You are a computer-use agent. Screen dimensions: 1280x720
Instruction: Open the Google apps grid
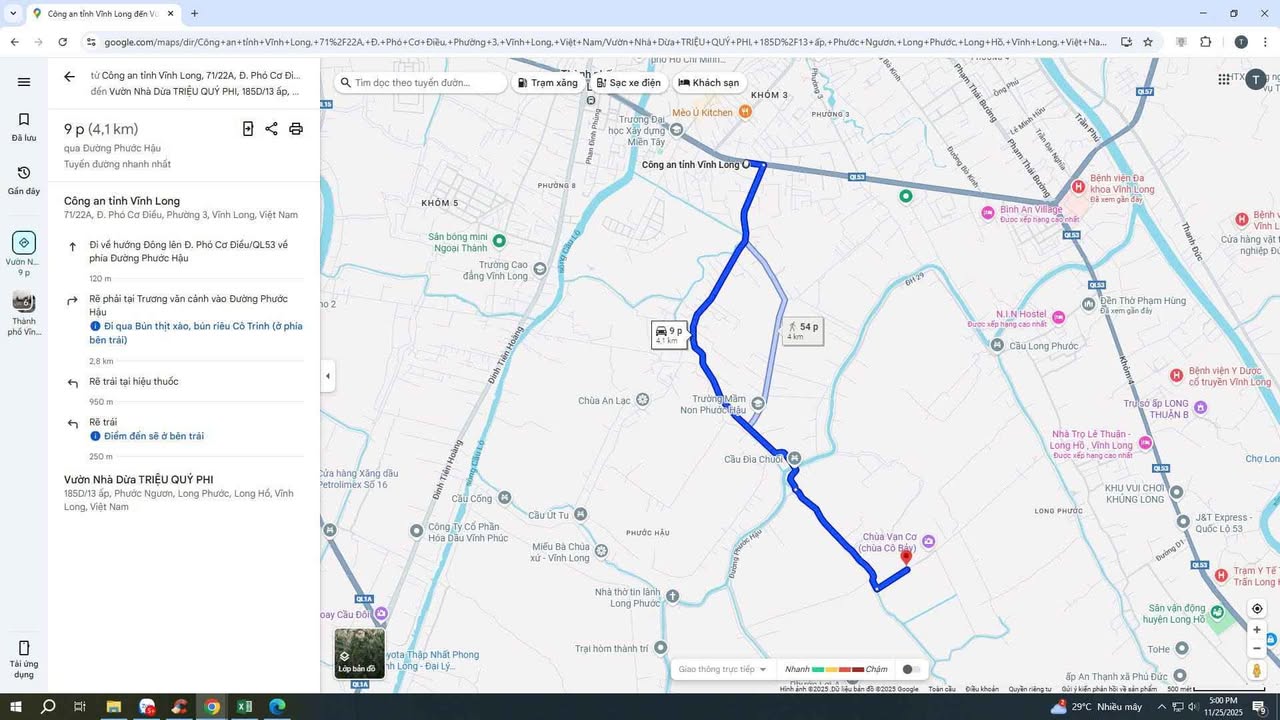[x=1224, y=79]
